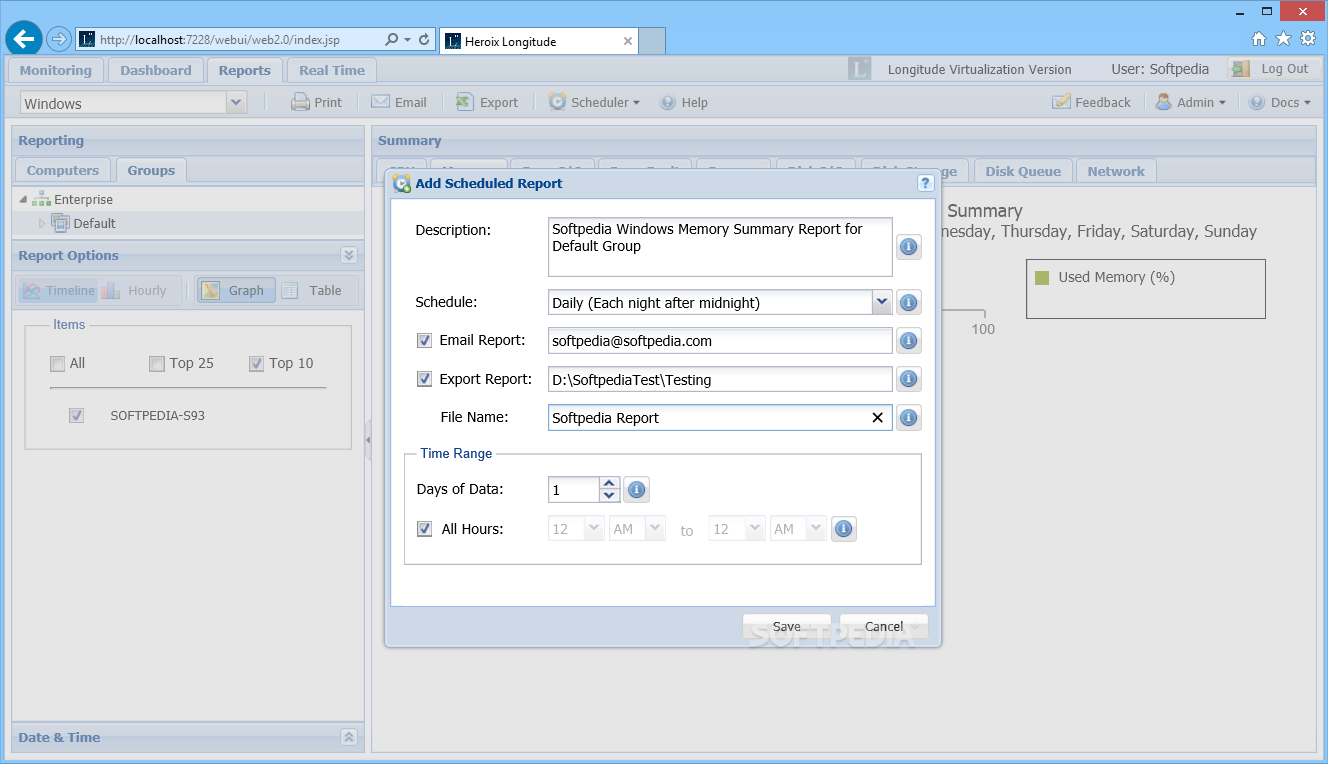Decrease Days of Data with down arrow
Screen dimensions: 1328x764
coord(609,496)
